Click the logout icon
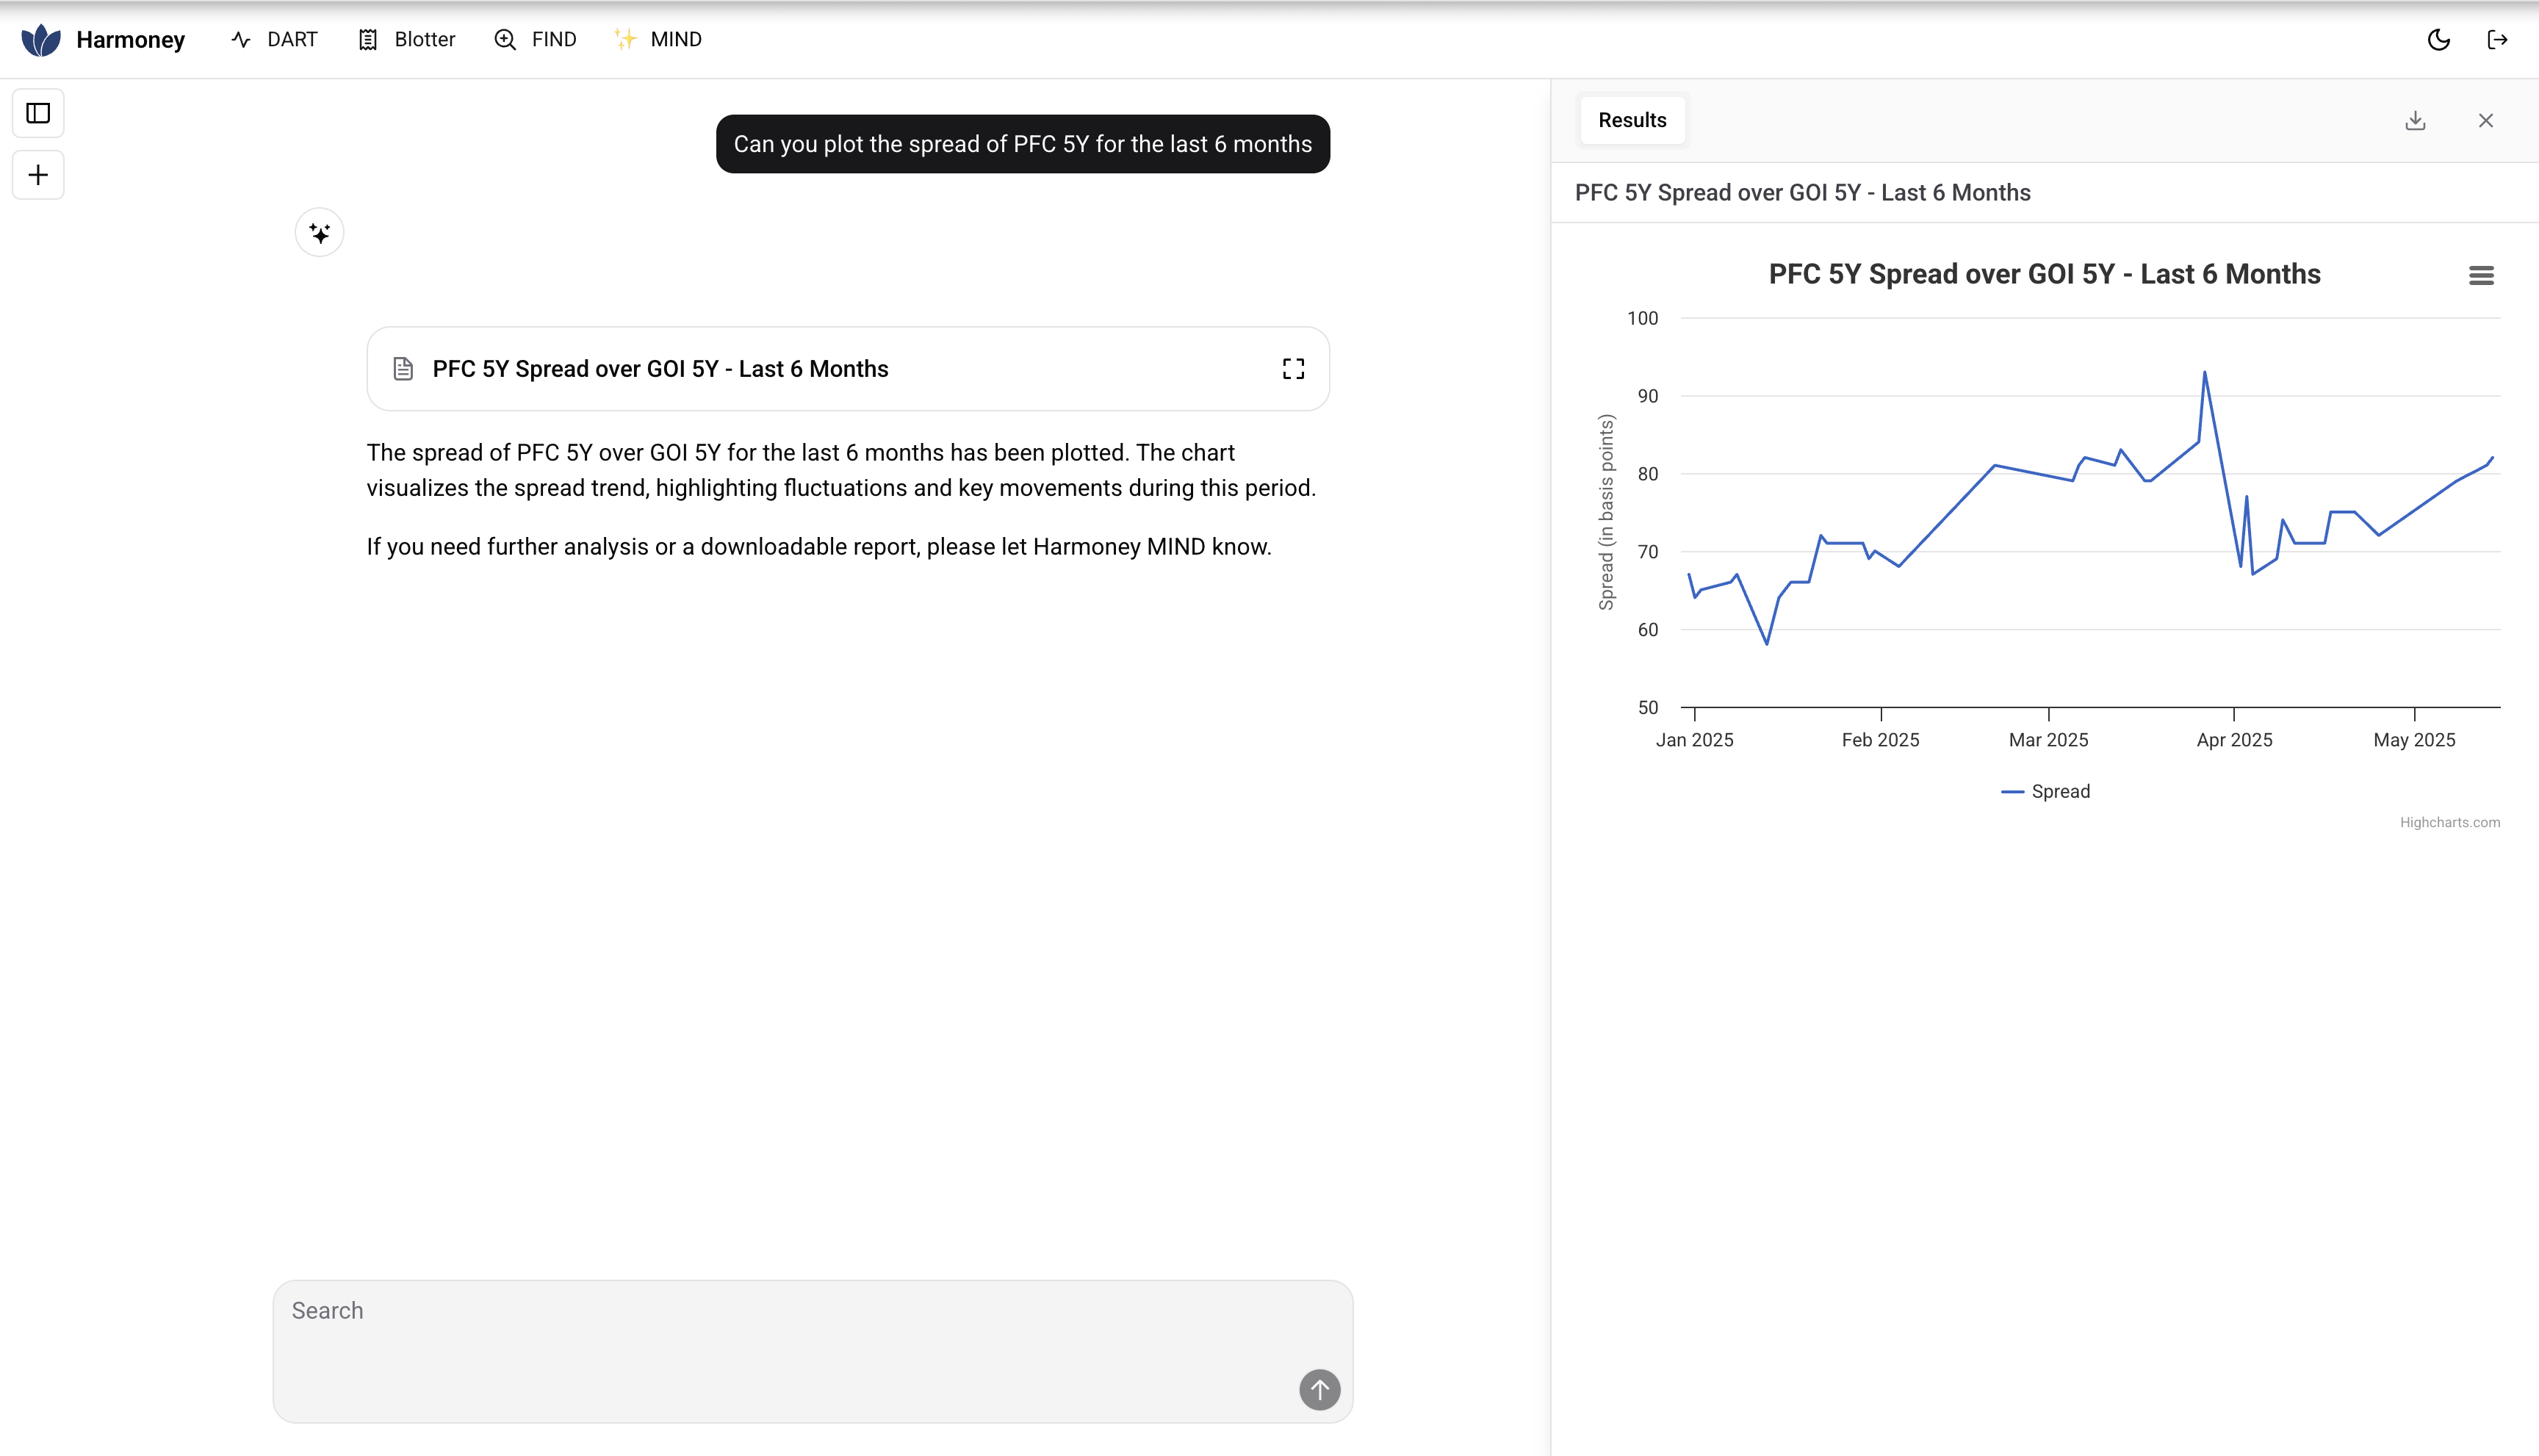Viewport: 2539px width, 1456px height. point(2497,40)
